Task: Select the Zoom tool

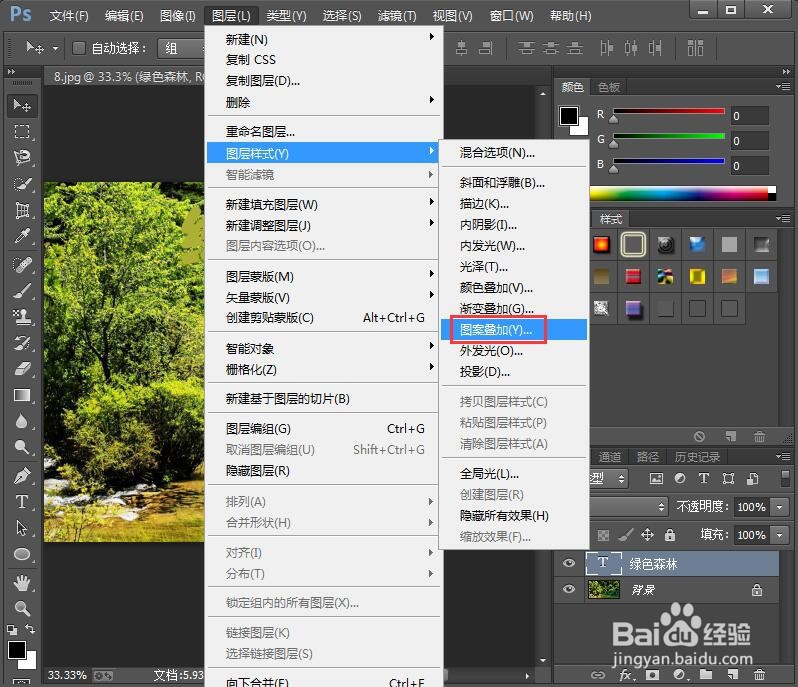Action: (x=22, y=609)
